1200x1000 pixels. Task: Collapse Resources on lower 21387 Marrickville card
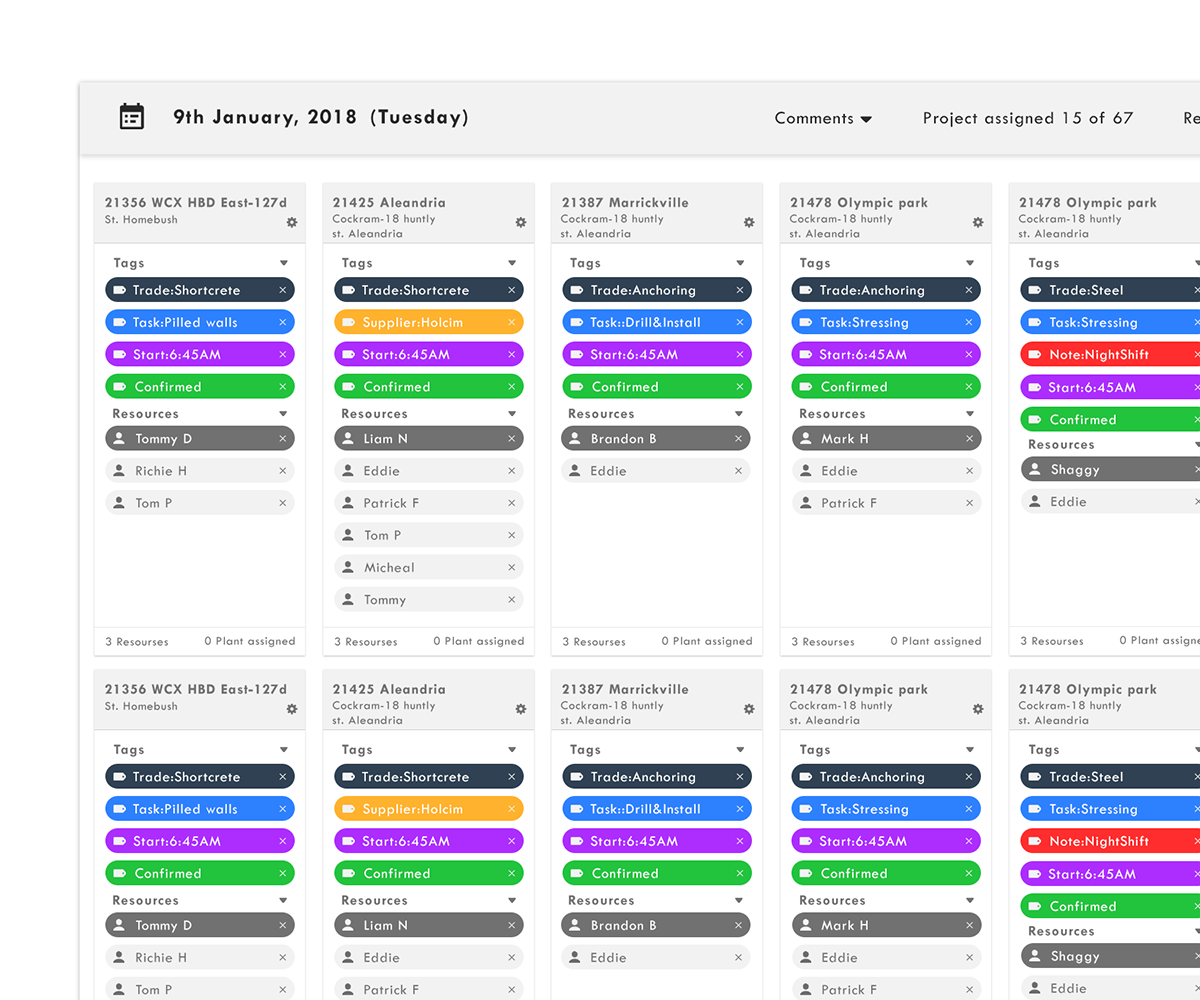(740, 901)
